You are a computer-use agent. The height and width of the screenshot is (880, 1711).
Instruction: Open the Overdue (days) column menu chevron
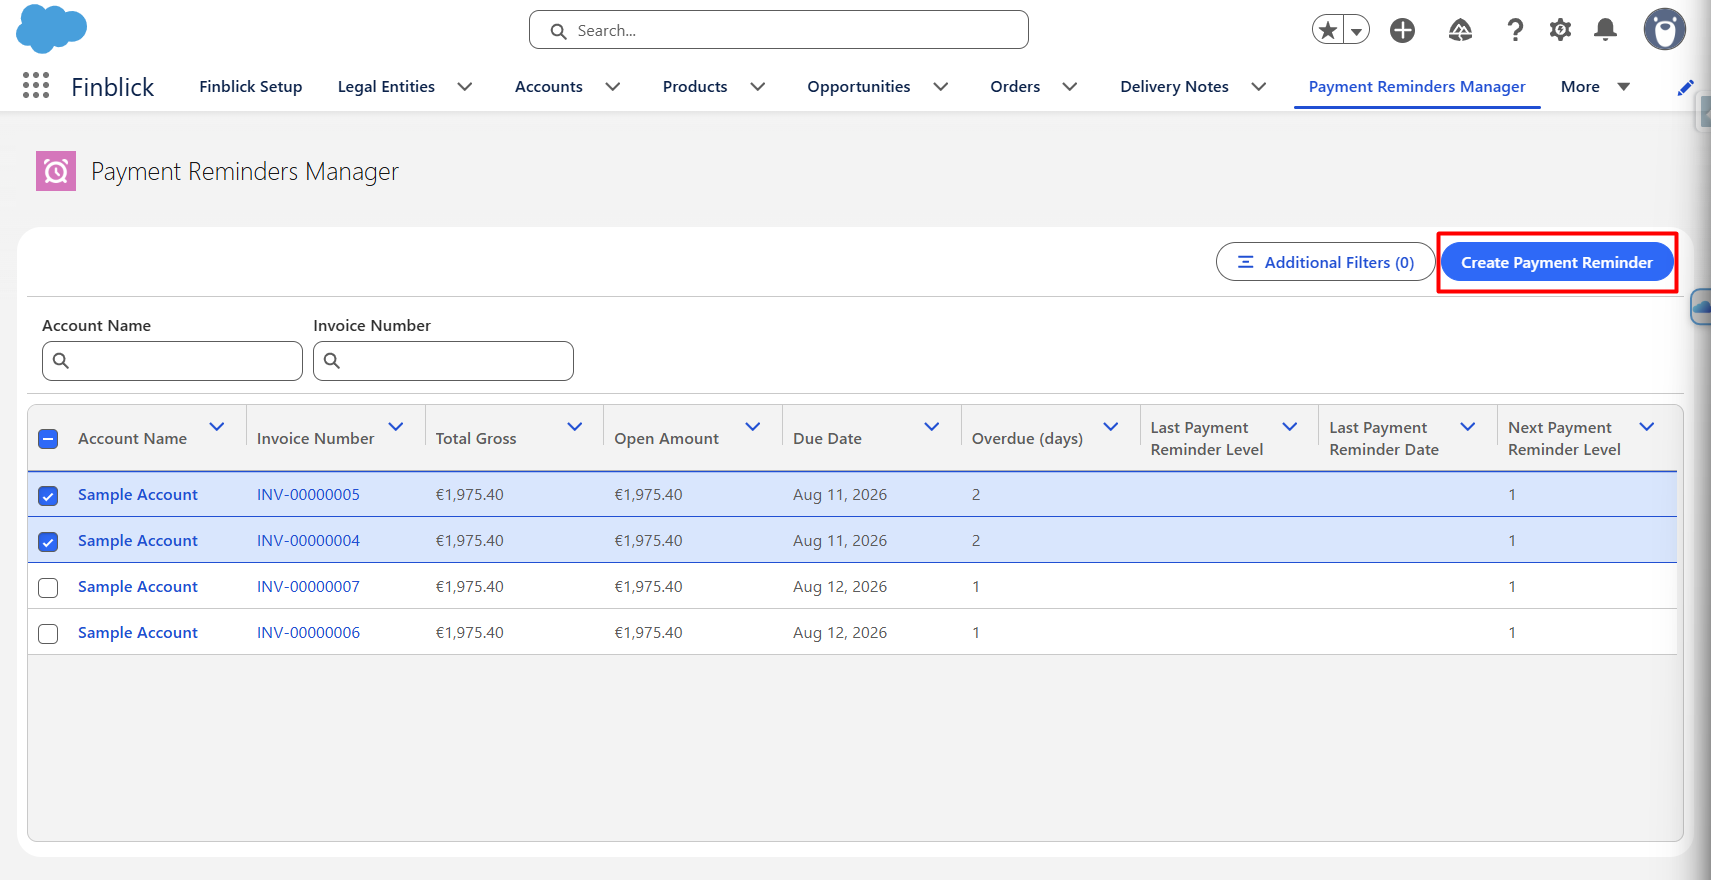click(1111, 427)
